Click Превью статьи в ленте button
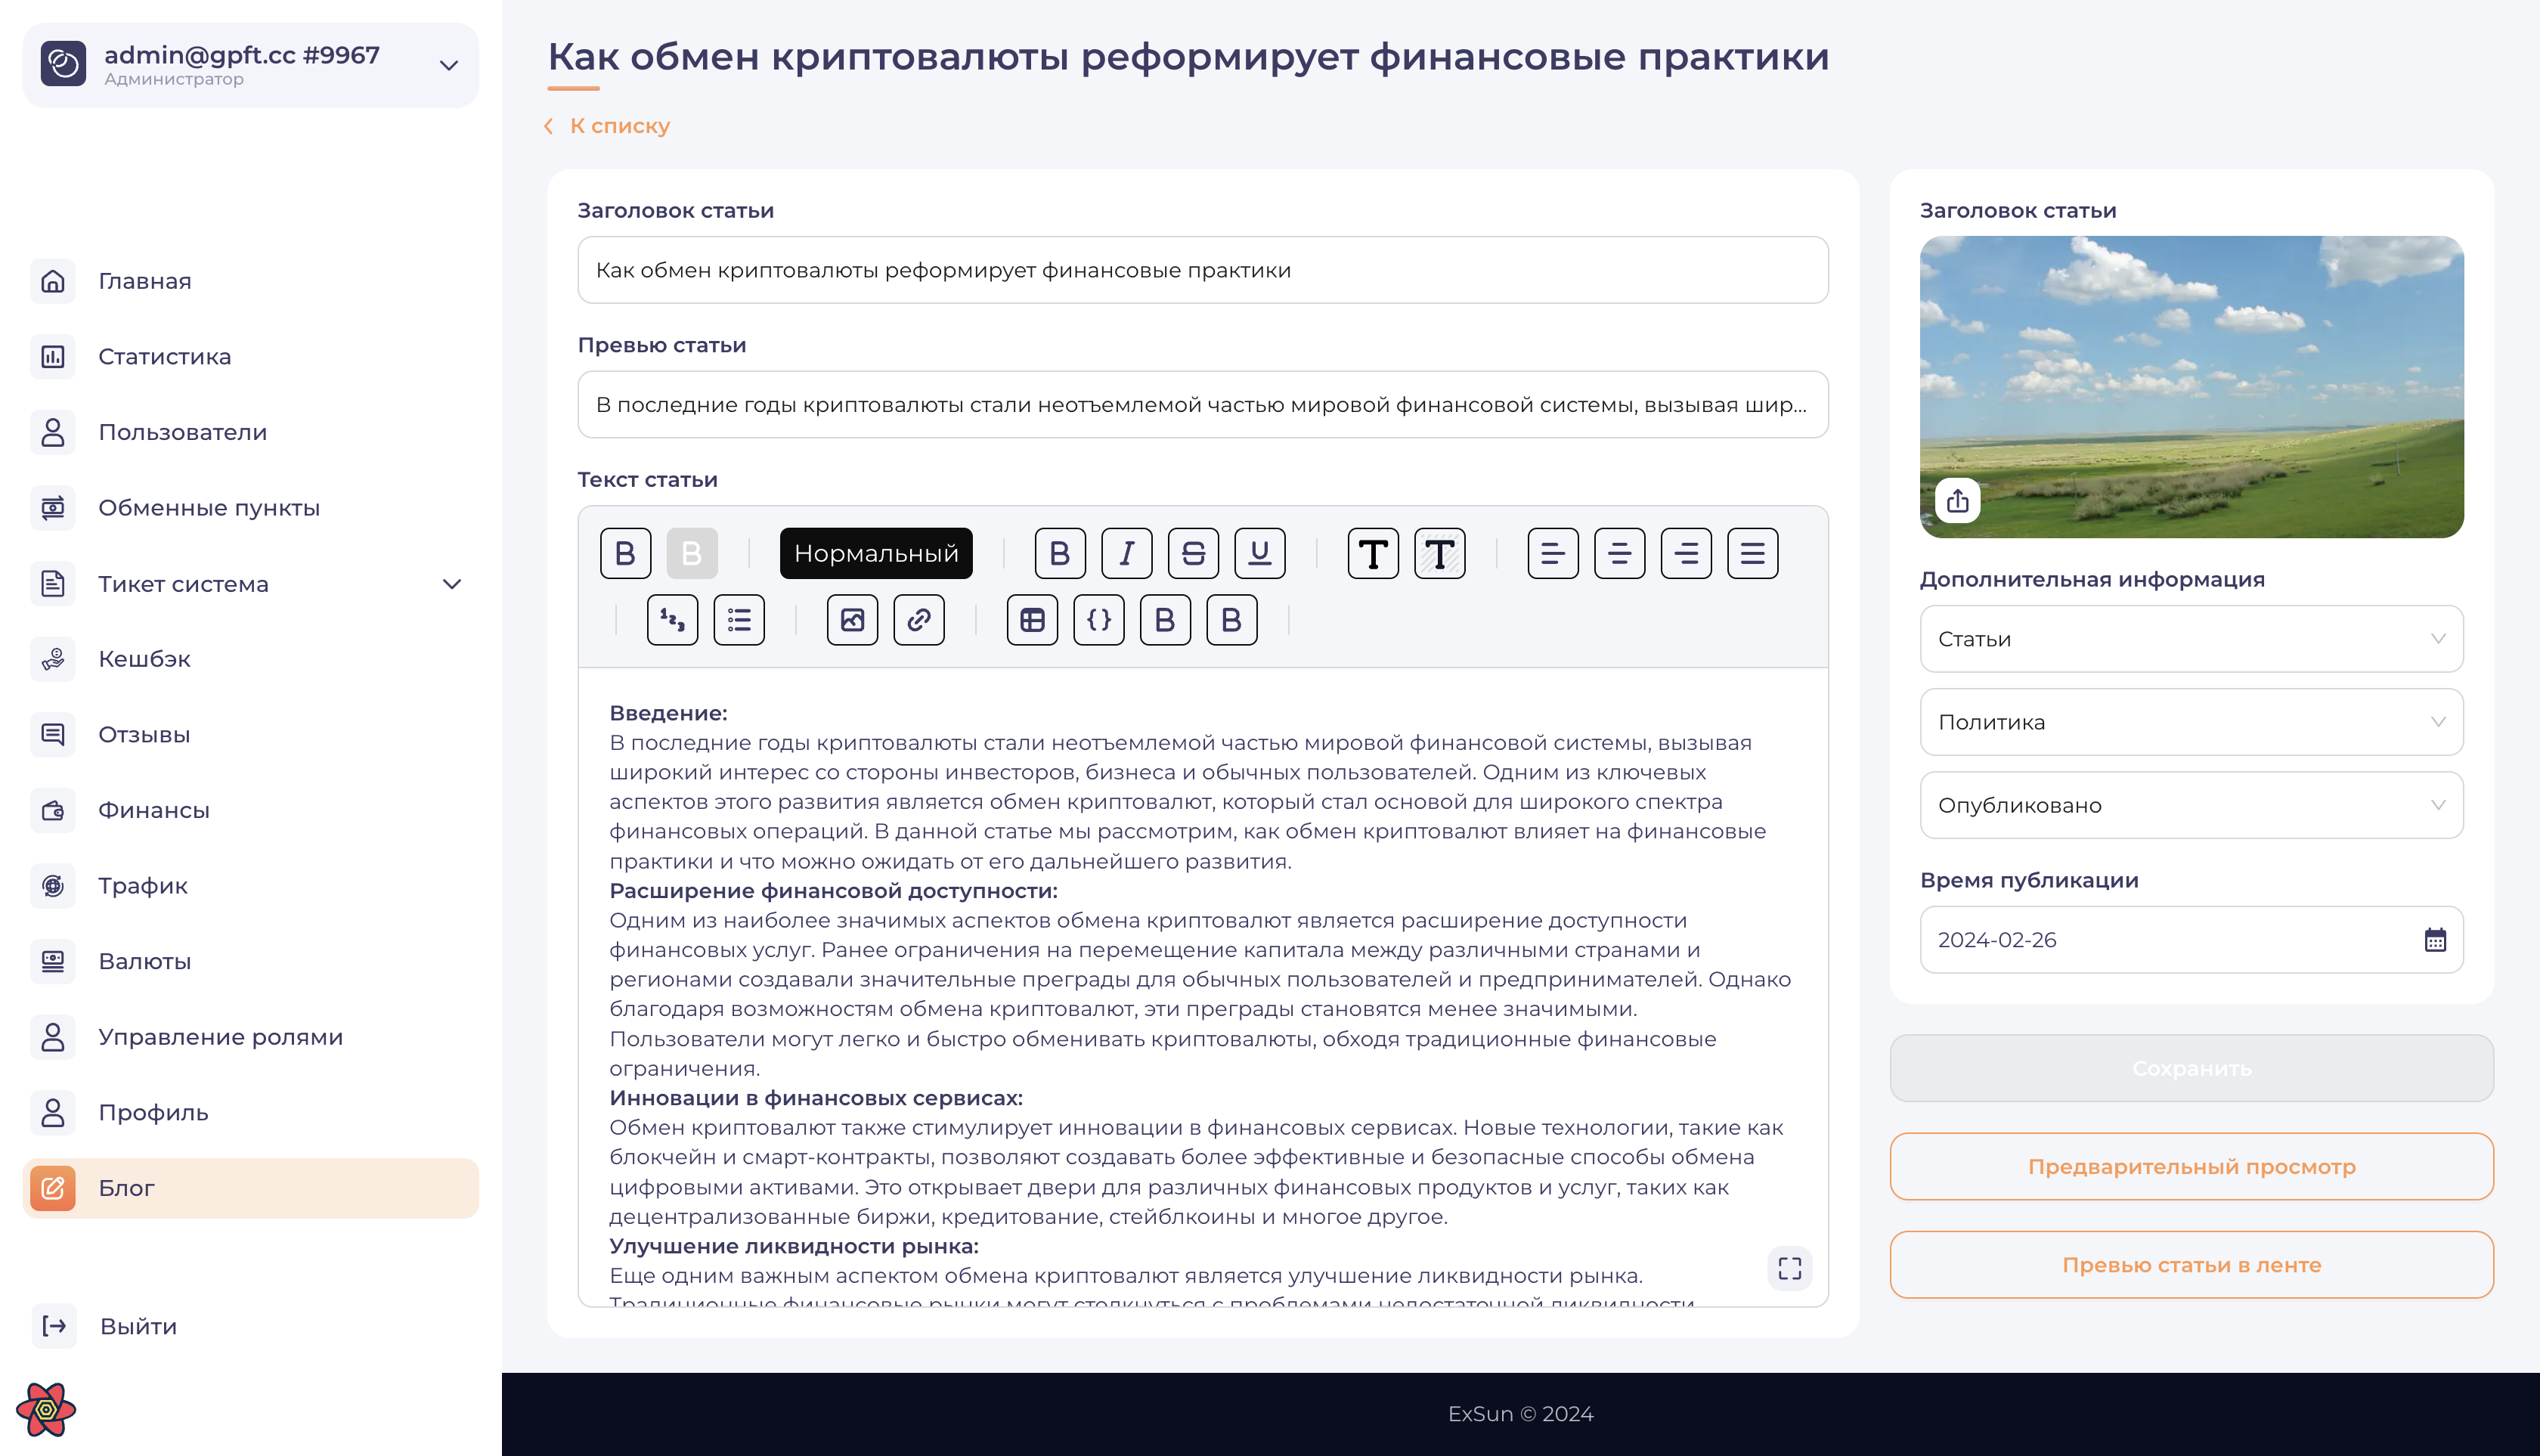The height and width of the screenshot is (1456, 2540). point(2191,1265)
